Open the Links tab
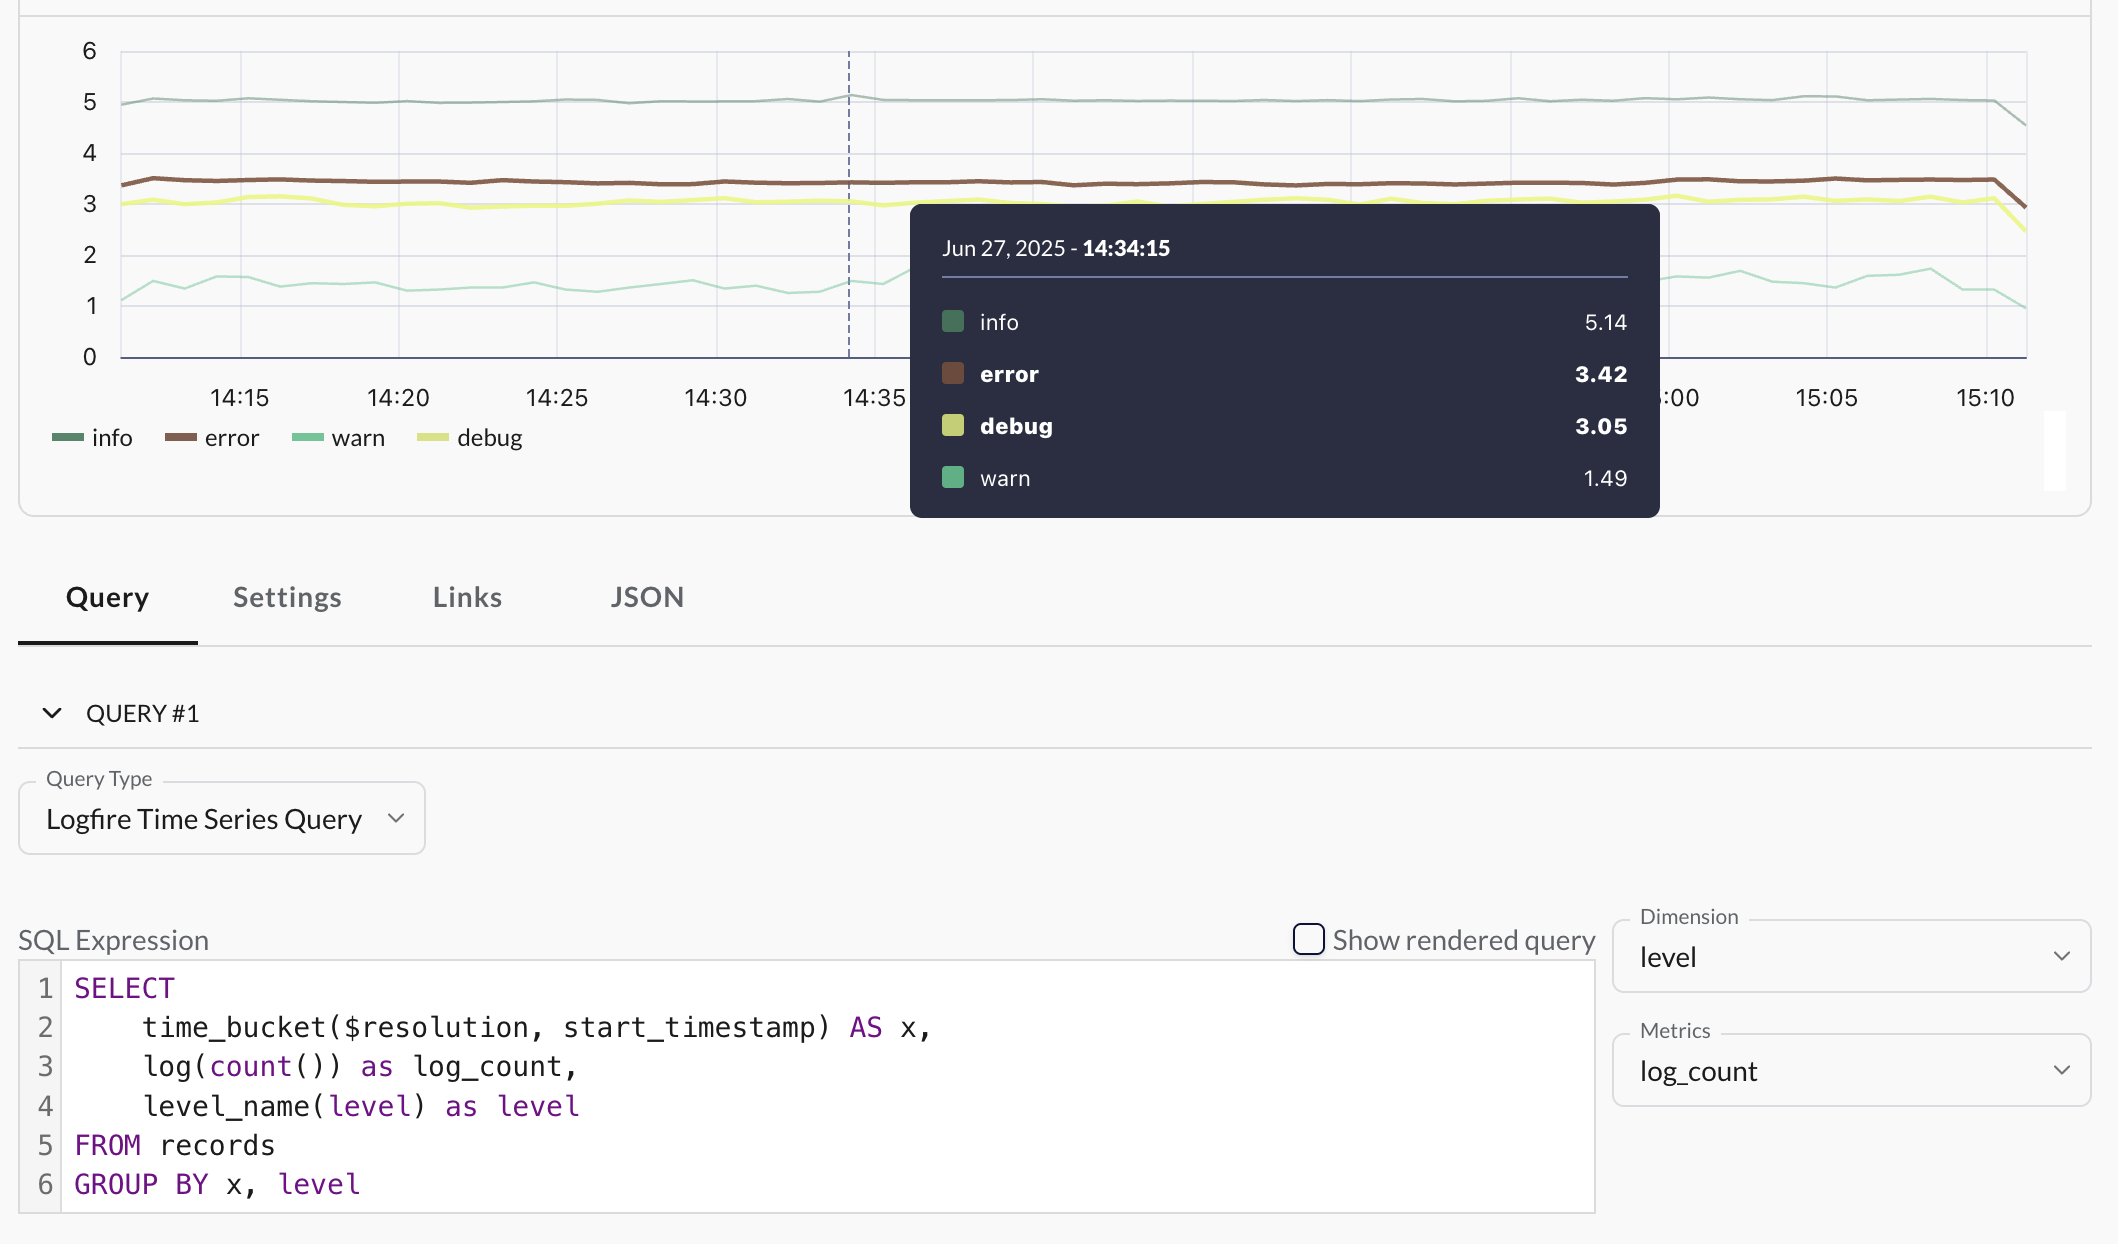The image size is (2118, 1244). tap(466, 597)
